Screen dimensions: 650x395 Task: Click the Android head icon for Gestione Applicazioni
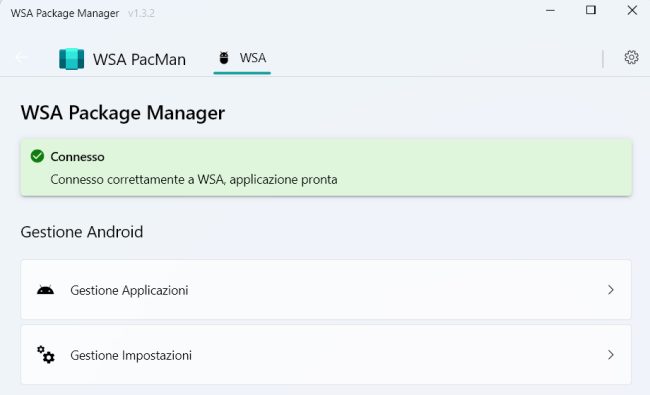pos(45,290)
